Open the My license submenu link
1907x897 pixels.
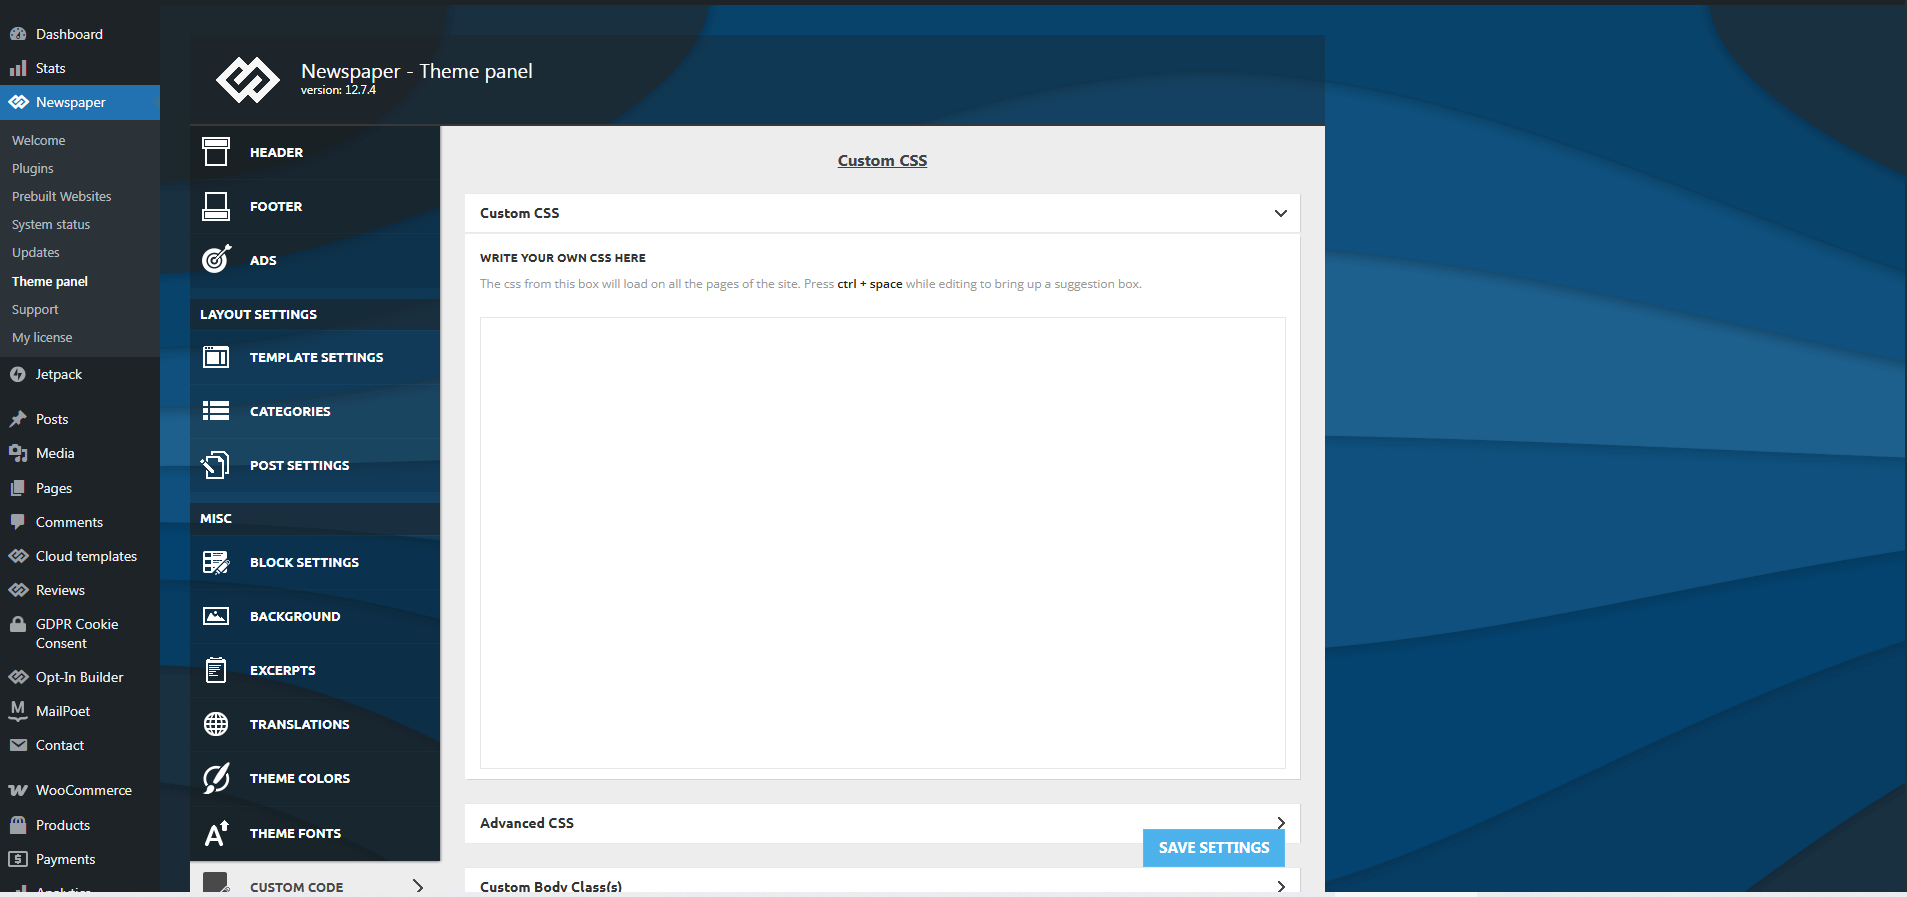(x=42, y=338)
